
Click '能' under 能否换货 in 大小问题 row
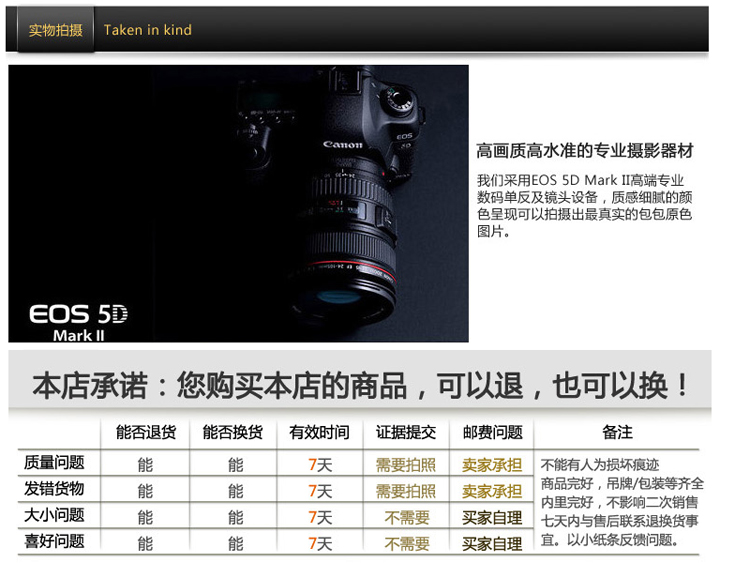click(235, 518)
